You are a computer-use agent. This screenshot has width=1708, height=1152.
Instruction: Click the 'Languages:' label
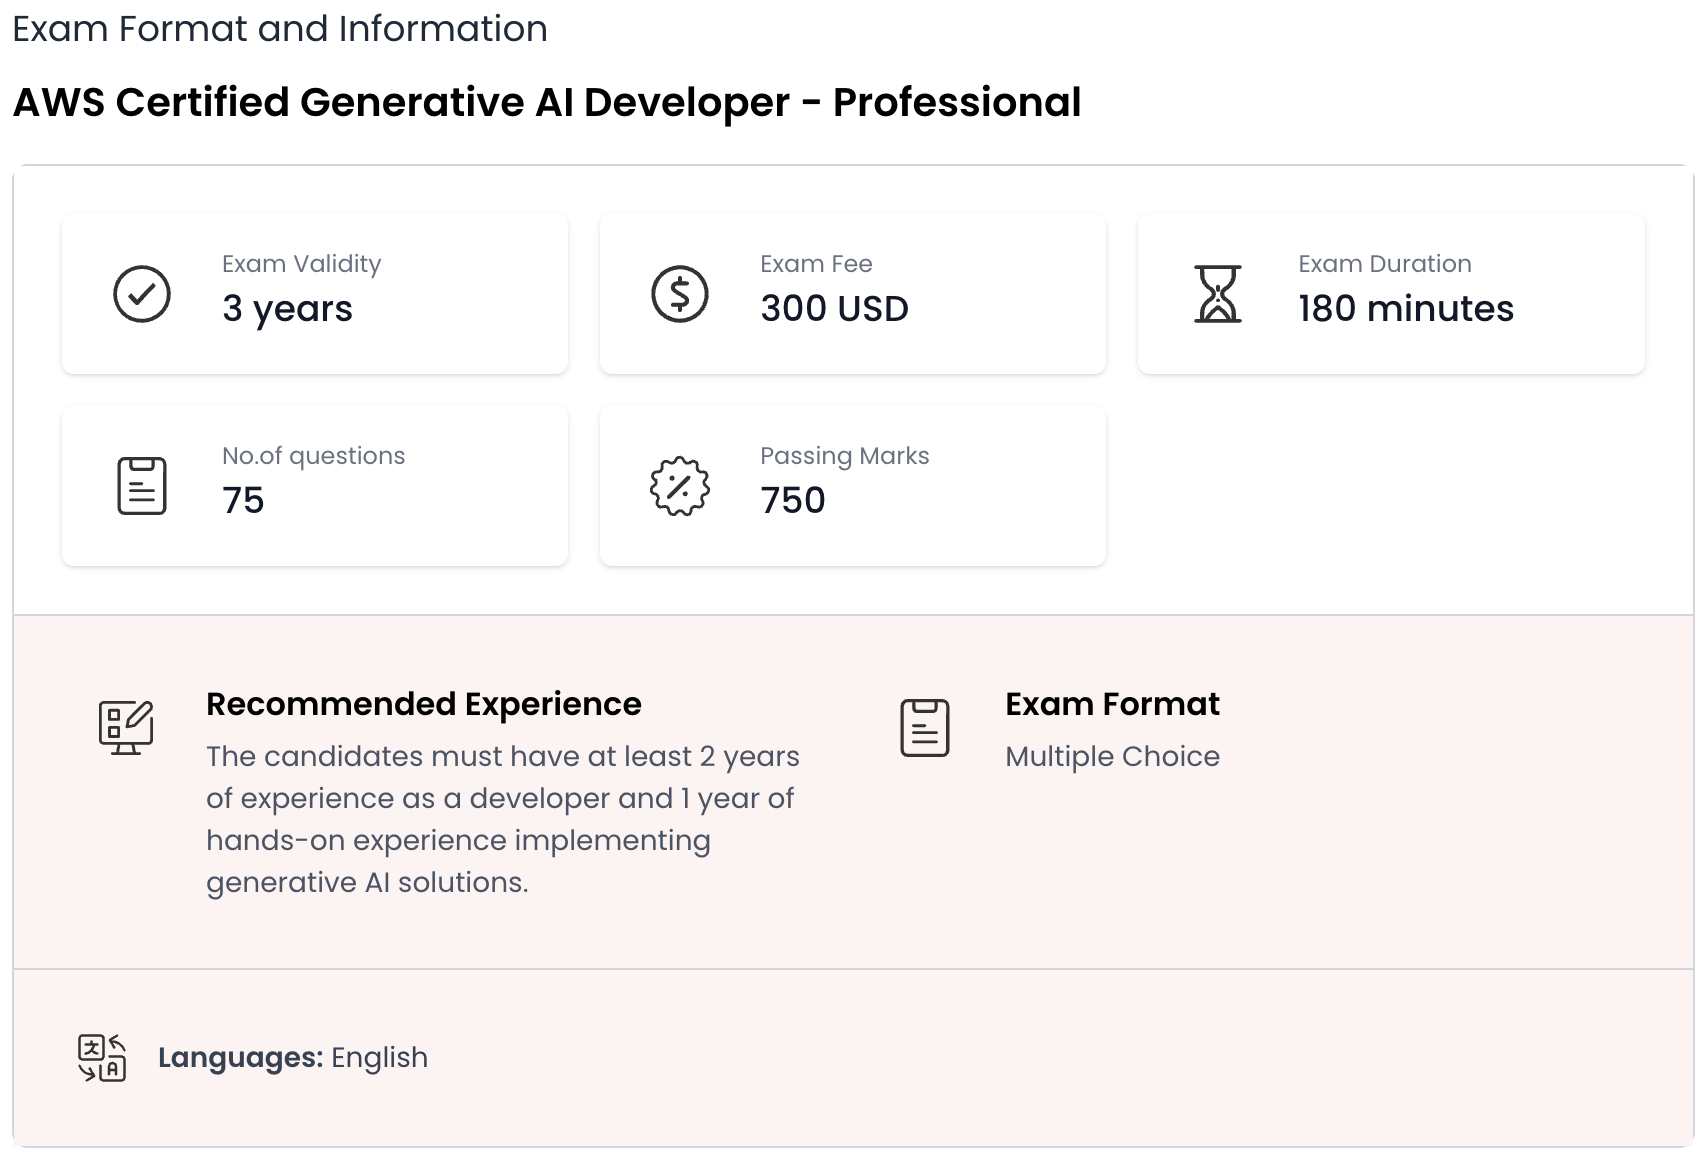coord(240,1058)
